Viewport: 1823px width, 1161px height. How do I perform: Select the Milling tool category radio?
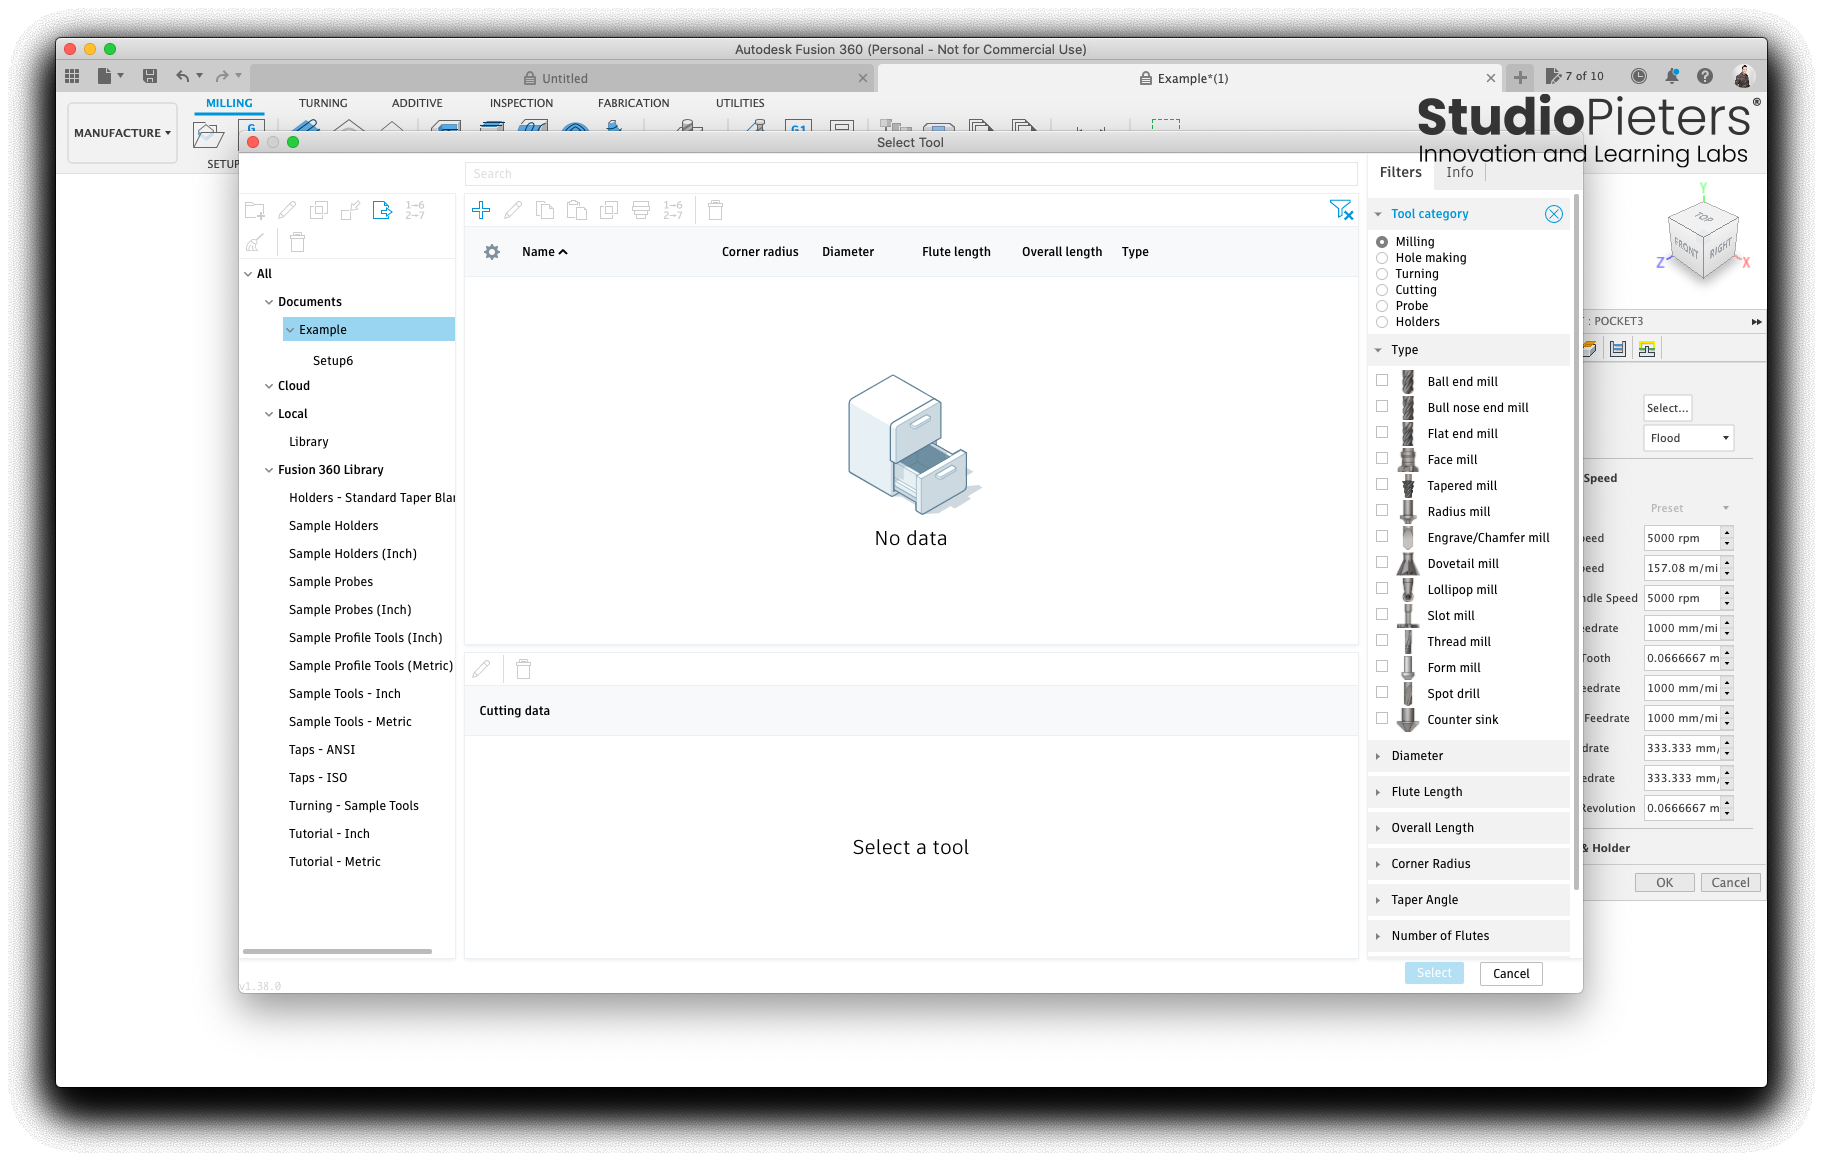[x=1382, y=242]
